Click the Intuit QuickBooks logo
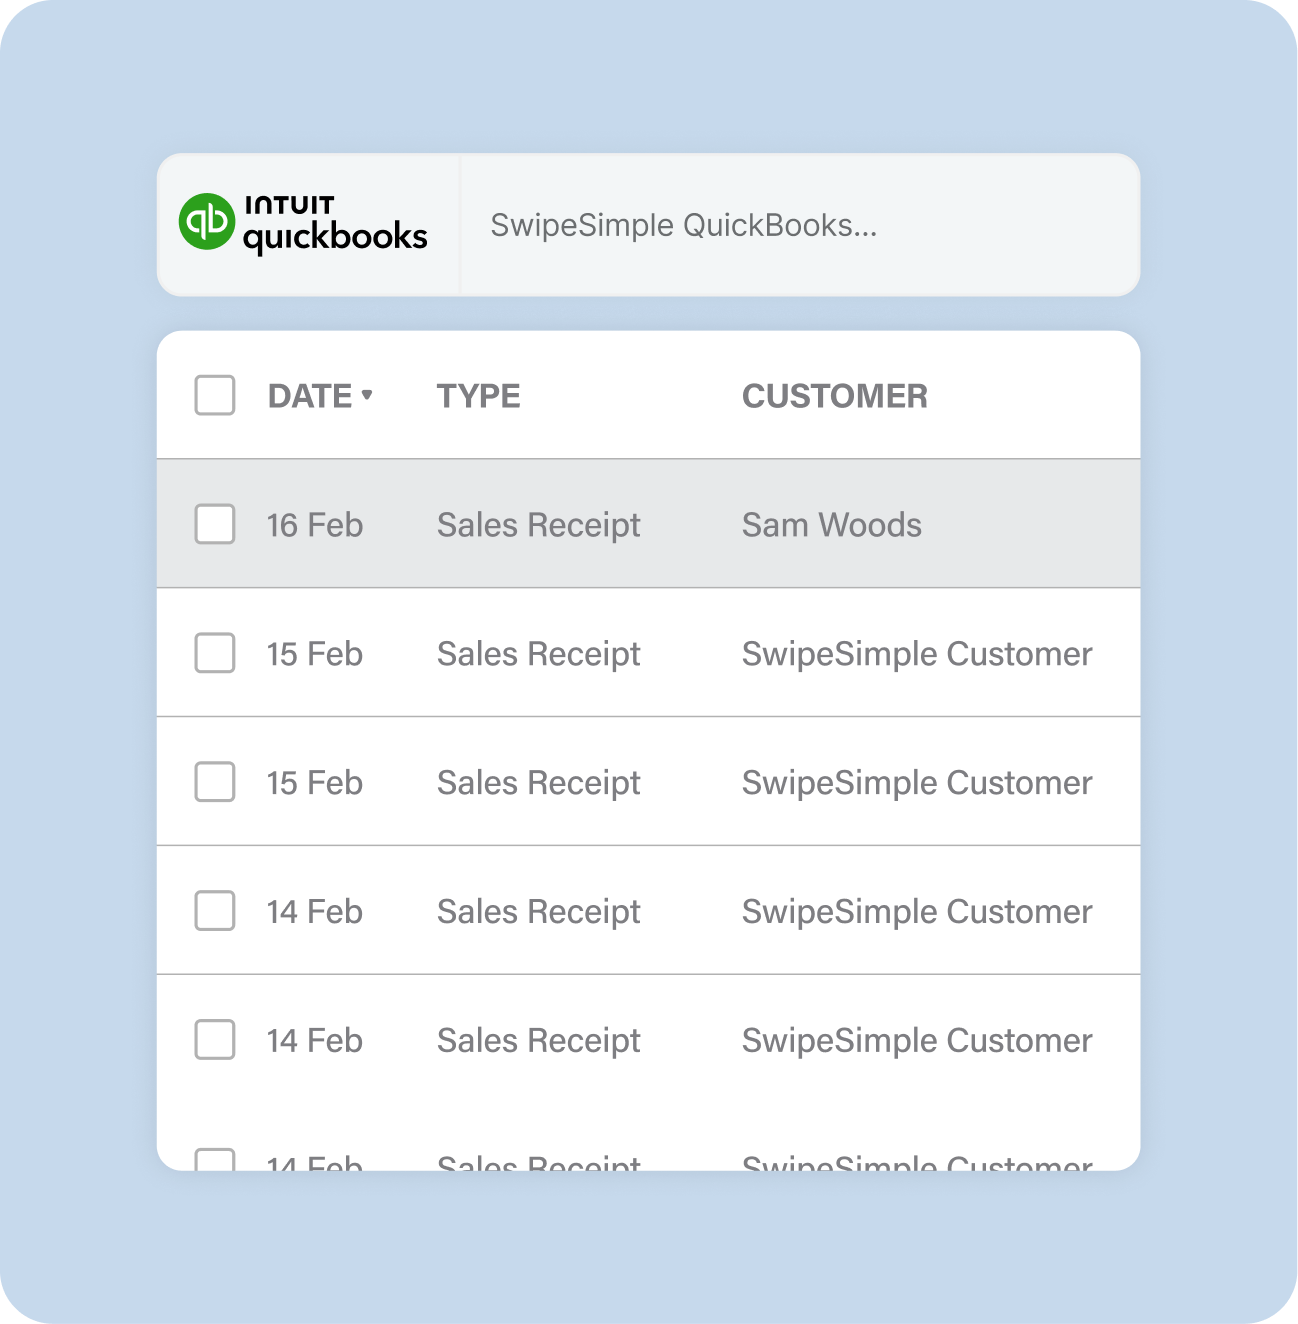This screenshot has width=1298, height=1324. pos(303,224)
